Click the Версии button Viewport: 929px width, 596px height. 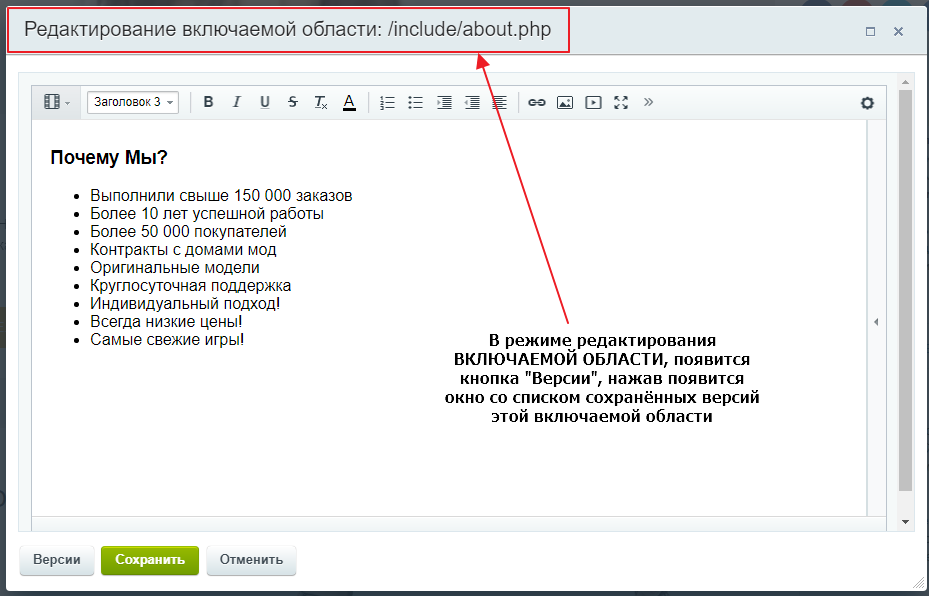(x=57, y=560)
